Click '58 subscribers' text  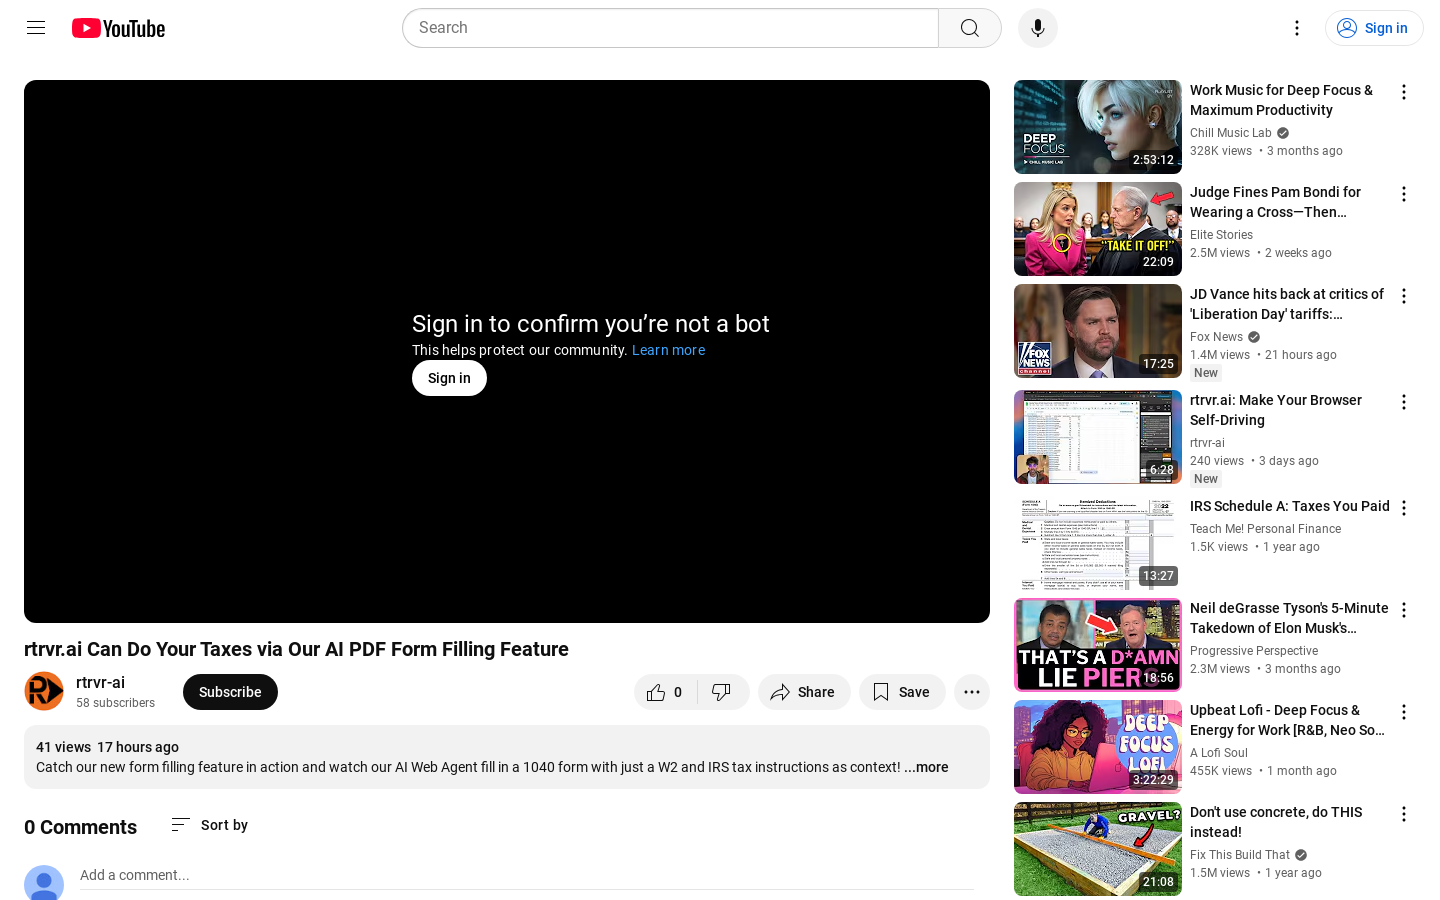(x=115, y=703)
